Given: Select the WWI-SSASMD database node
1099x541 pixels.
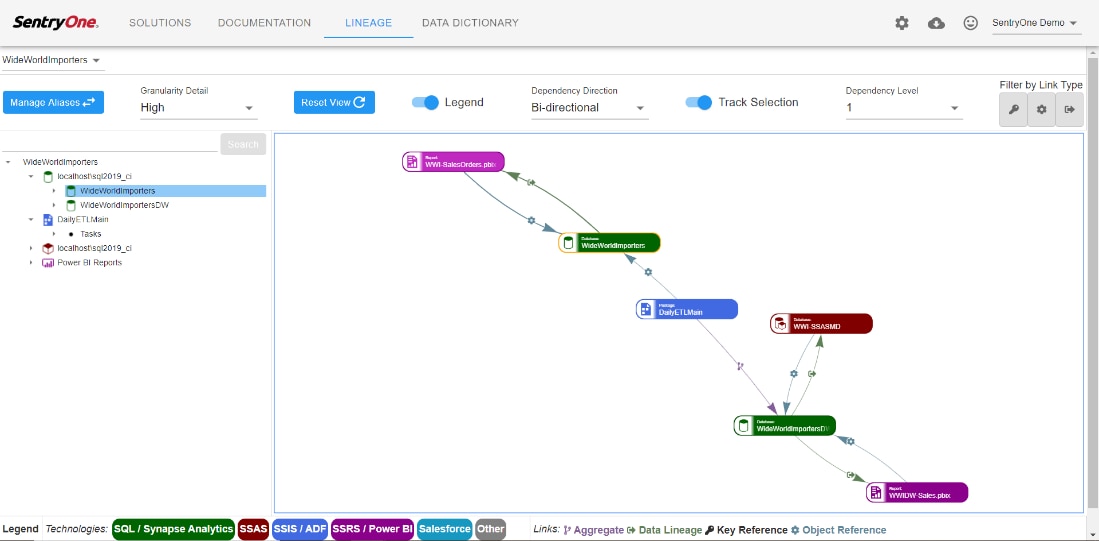Looking at the screenshot, I should point(821,324).
